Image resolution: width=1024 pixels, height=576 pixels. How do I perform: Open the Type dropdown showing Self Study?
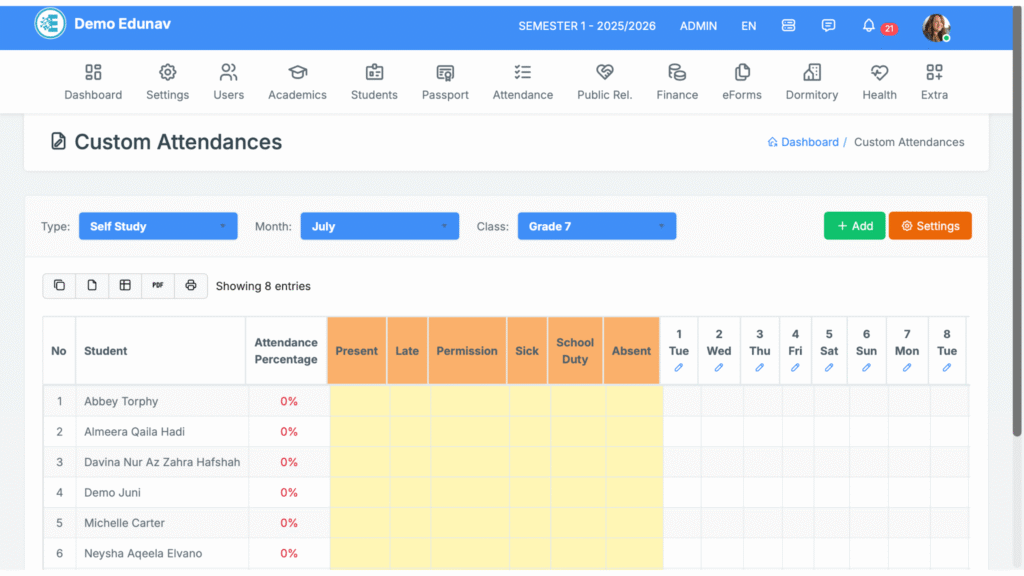158,226
